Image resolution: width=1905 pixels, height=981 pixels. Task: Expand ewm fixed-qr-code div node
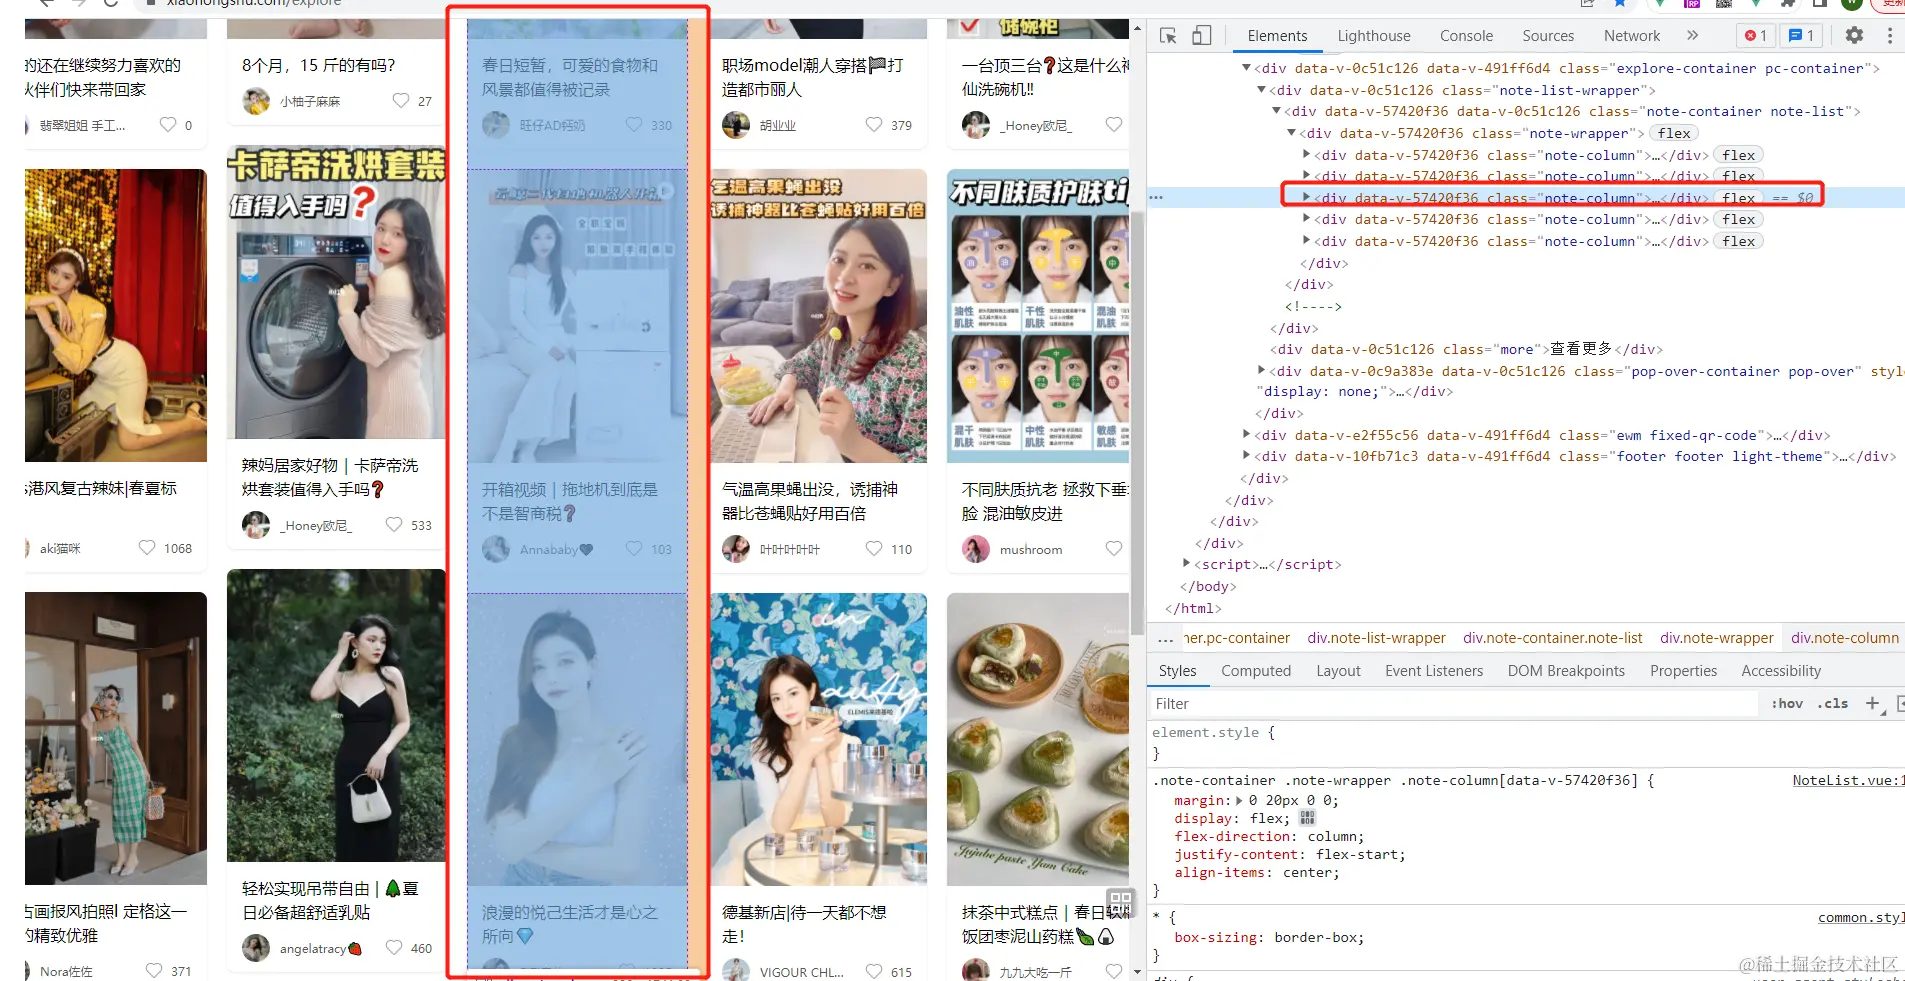point(1246,435)
